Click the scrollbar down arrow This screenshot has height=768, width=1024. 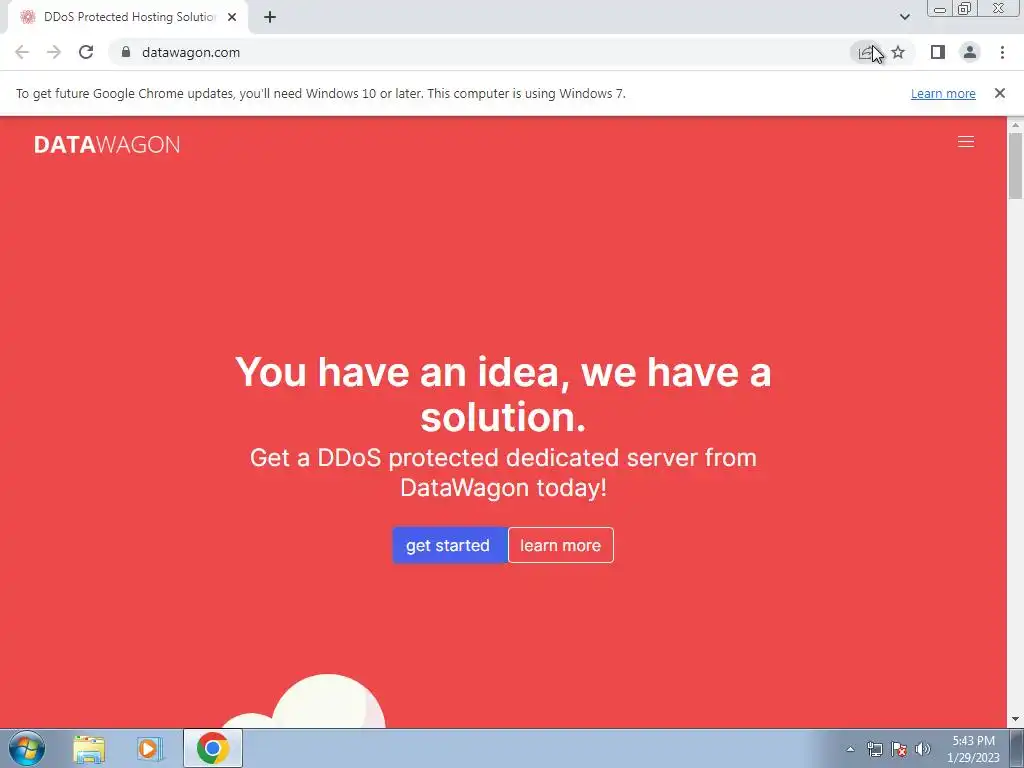[1016, 720]
